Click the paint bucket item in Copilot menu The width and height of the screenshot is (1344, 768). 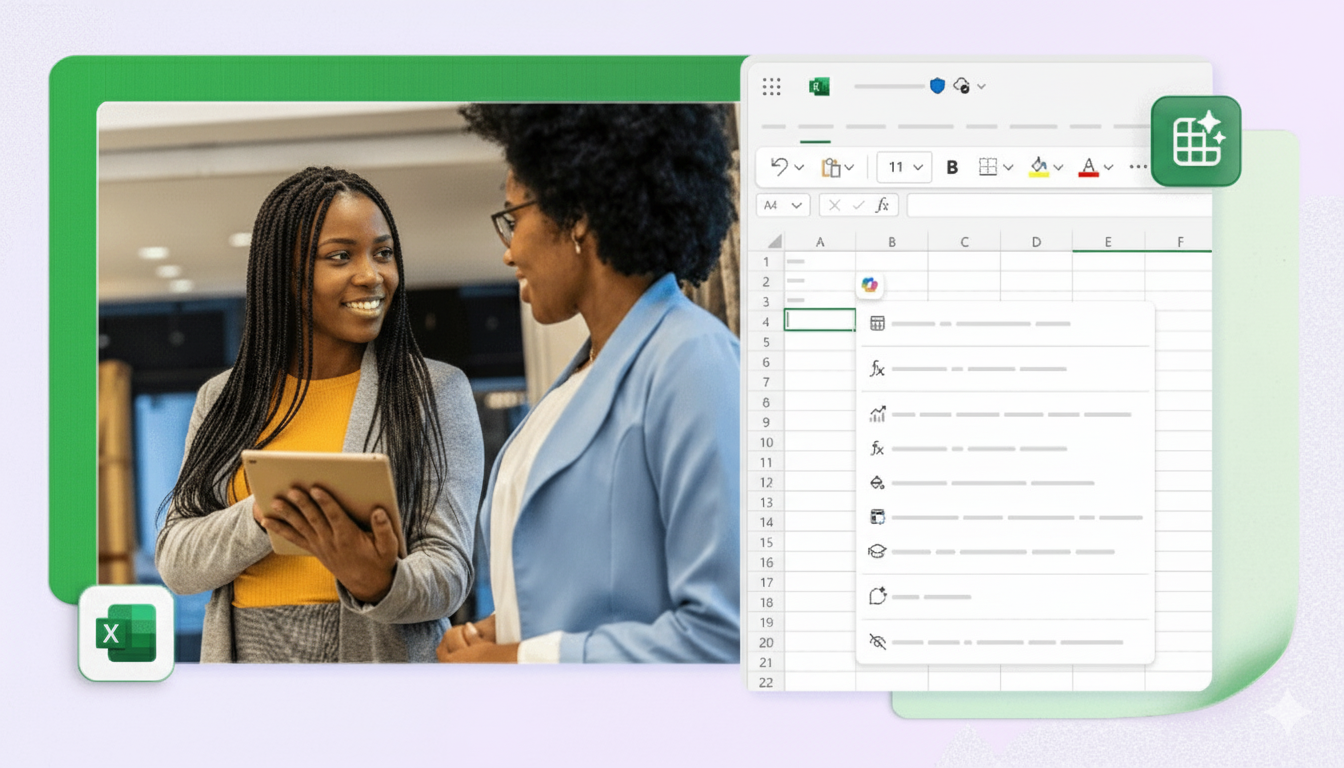pyautogui.click(x=877, y=483)
